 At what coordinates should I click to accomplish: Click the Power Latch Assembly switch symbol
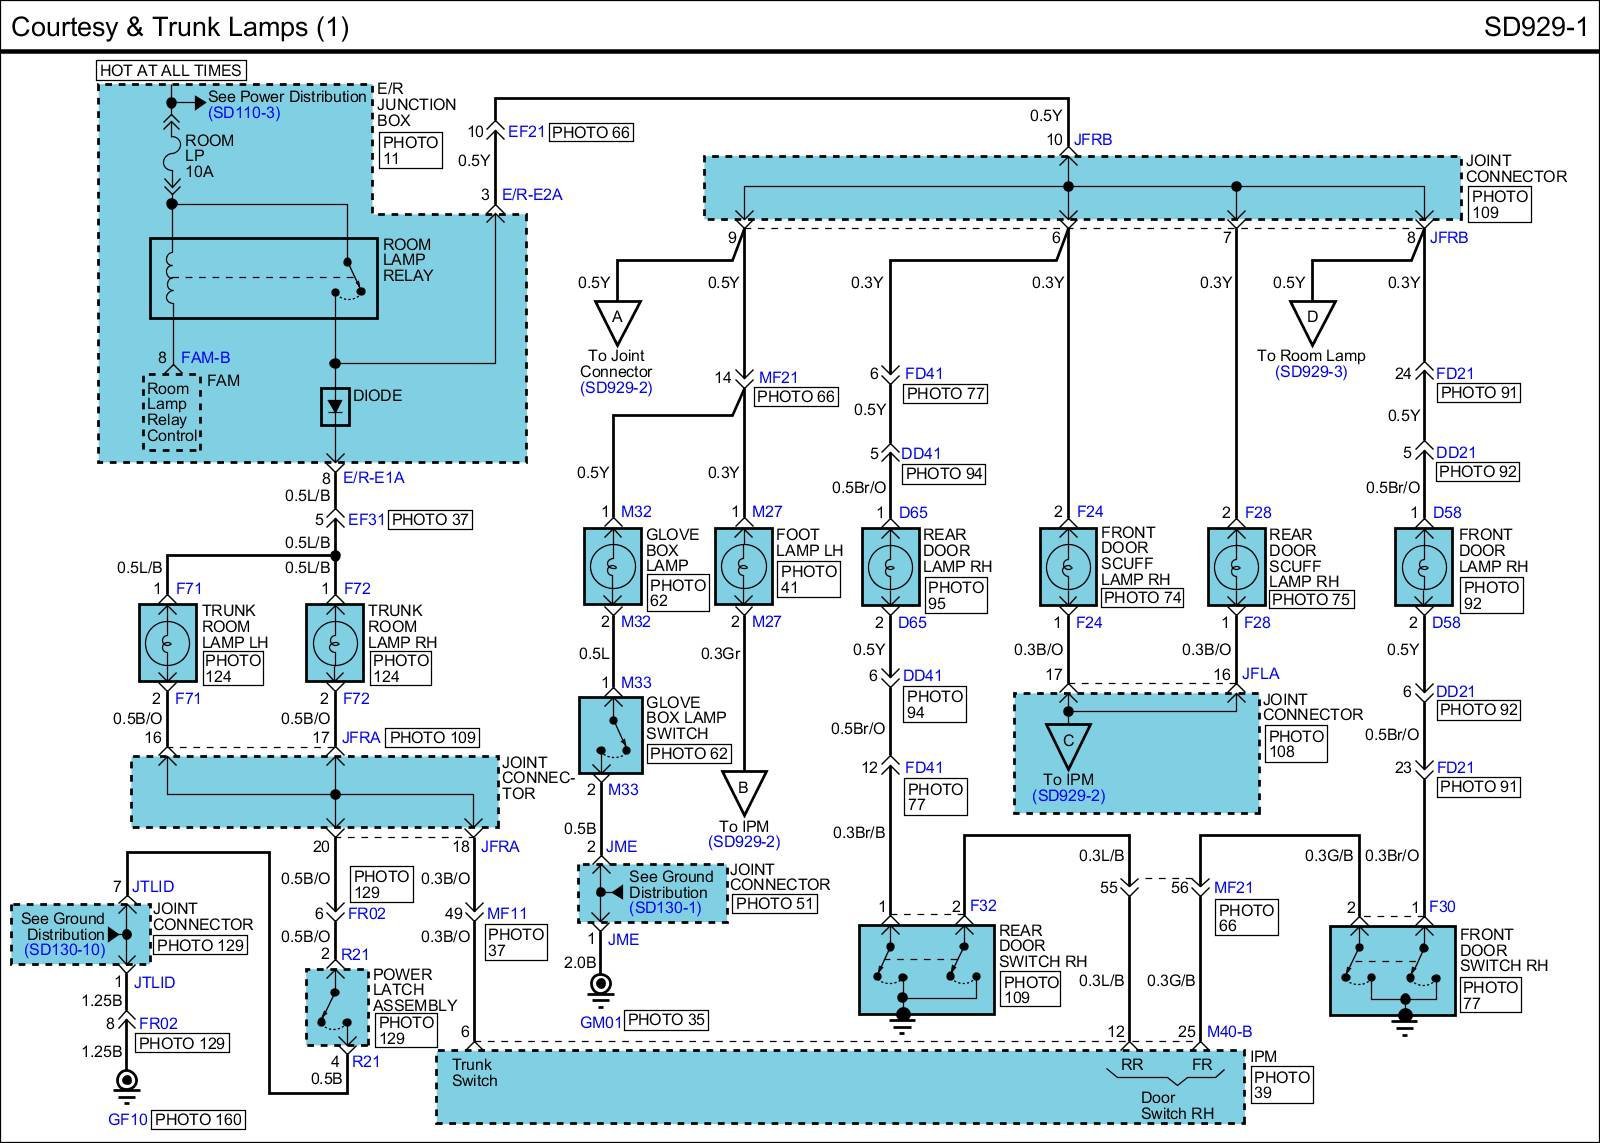pyautogui.click(x=336, y=1007)
